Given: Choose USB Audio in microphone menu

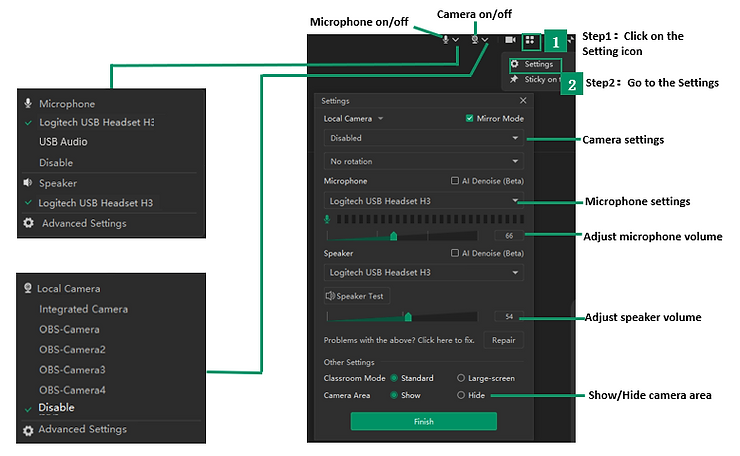Looking at the screenshot, I should [64, 142].
